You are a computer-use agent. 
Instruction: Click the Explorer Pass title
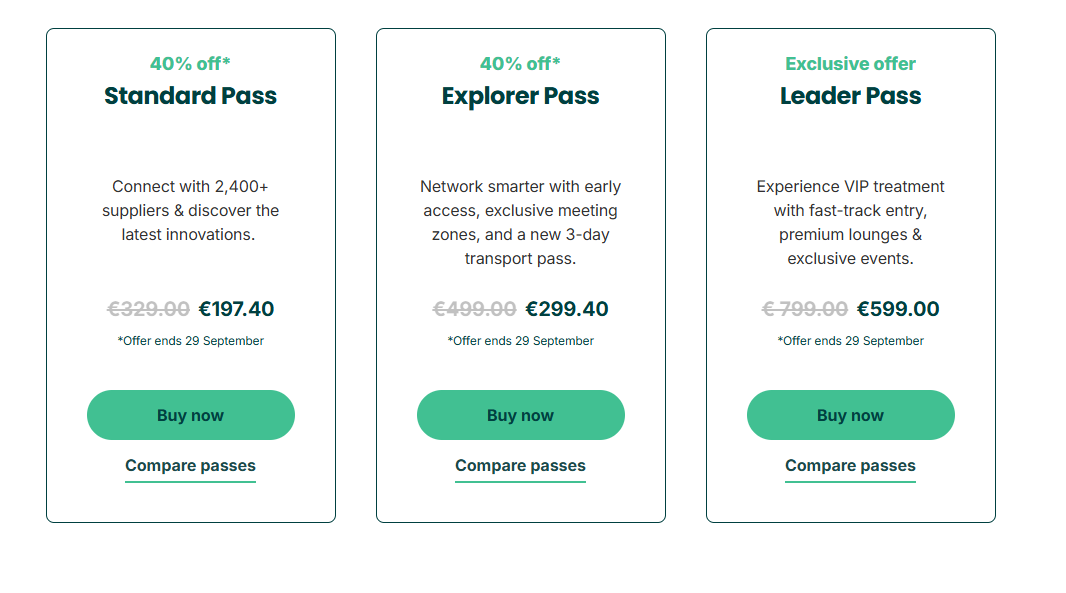[520, 96]
